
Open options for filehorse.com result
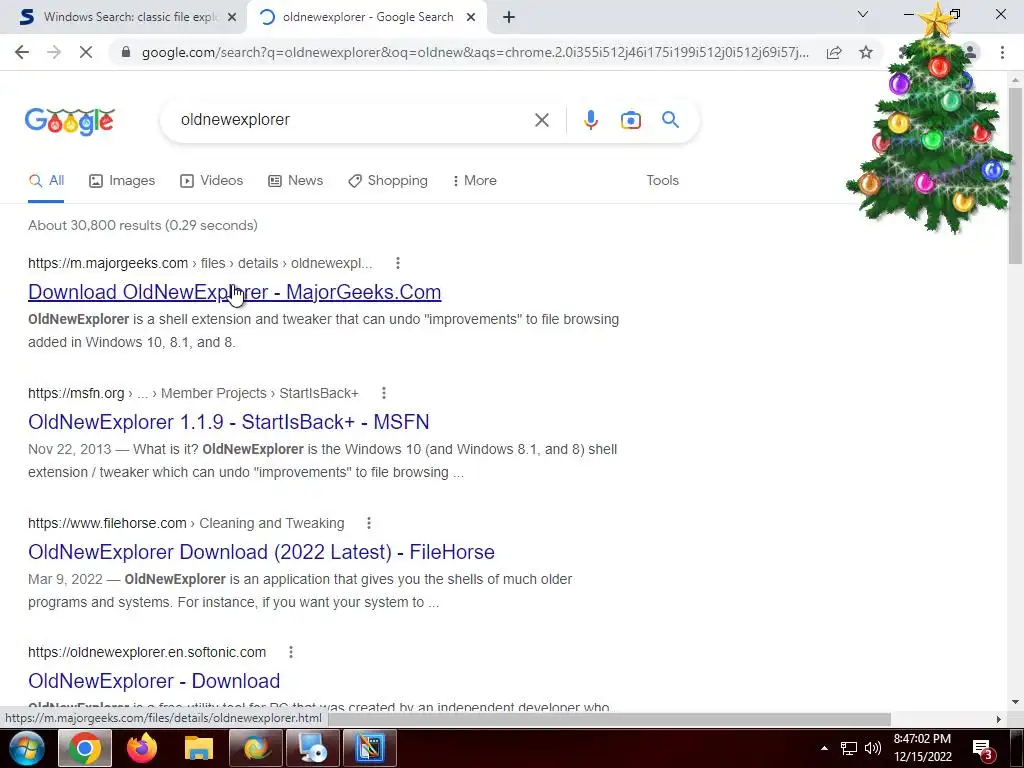click(x=369, y=523)
